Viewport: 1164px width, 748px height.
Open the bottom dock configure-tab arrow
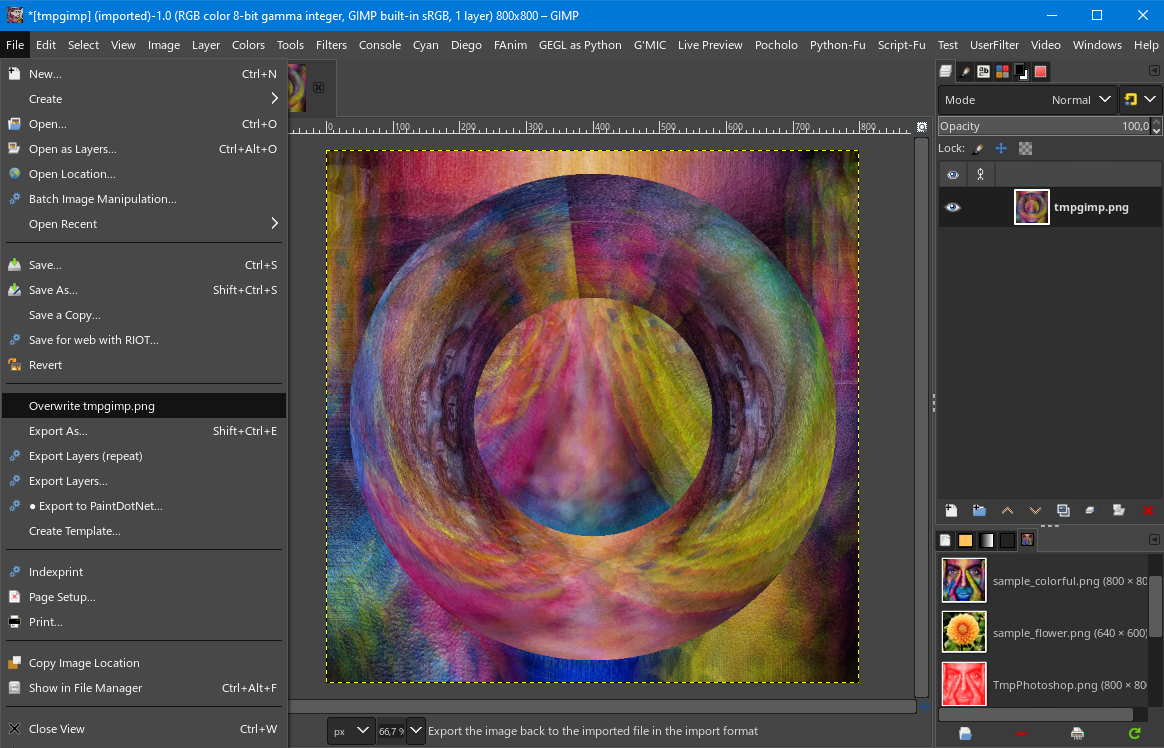coord(1154,539)
